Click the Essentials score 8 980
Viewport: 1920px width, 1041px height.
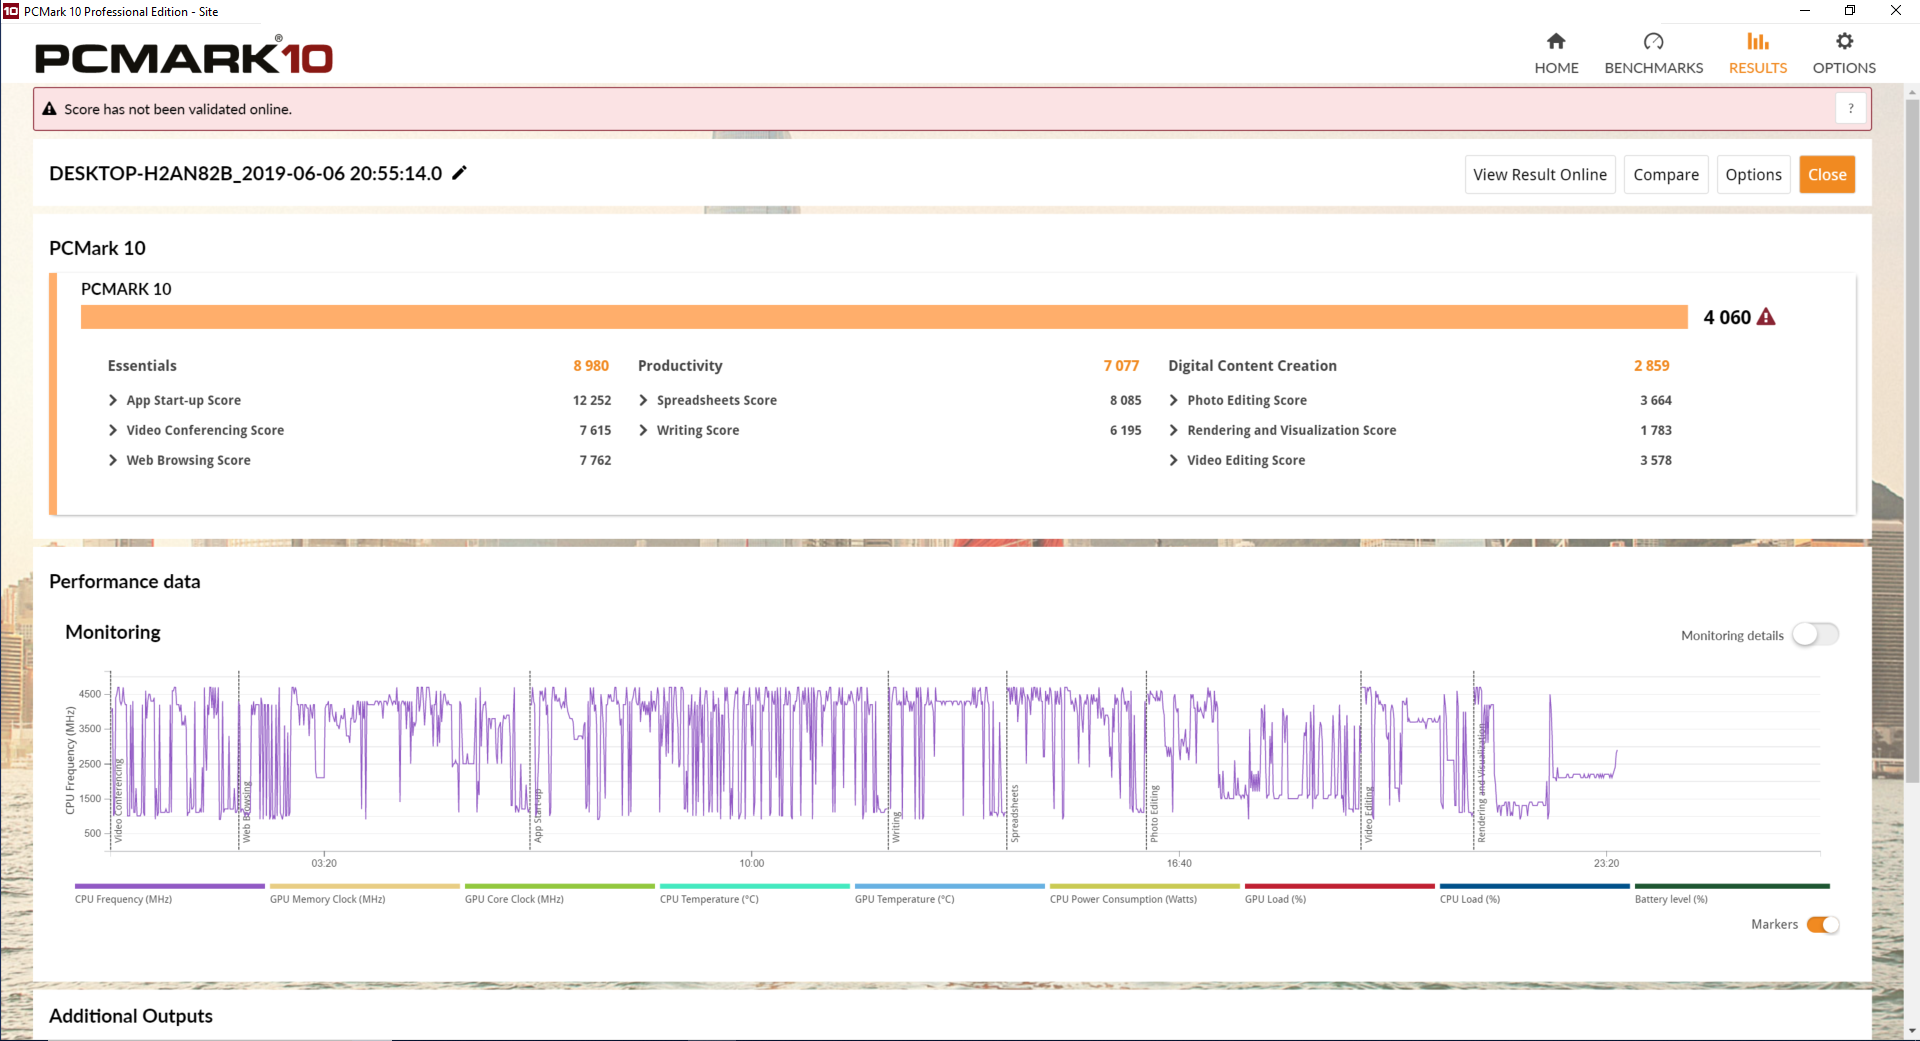point(591,366)
